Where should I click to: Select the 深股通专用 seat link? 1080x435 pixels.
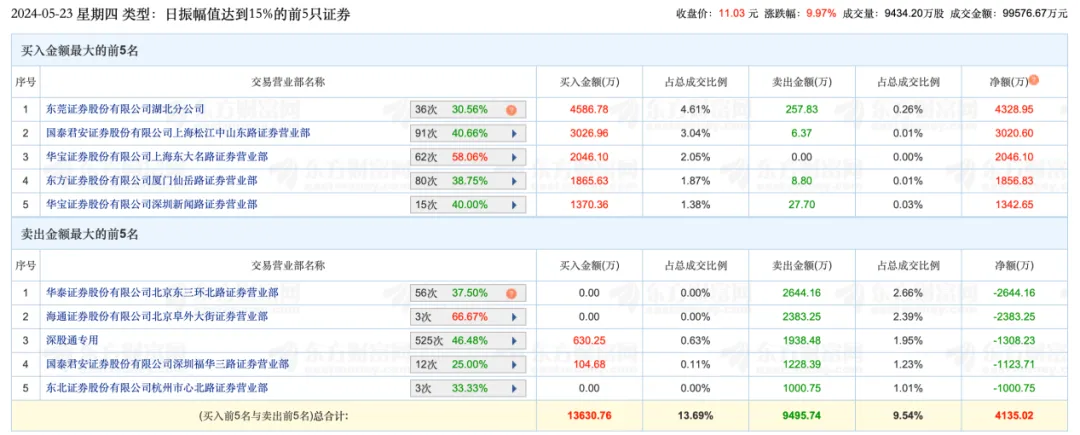(x=74, y=341)
